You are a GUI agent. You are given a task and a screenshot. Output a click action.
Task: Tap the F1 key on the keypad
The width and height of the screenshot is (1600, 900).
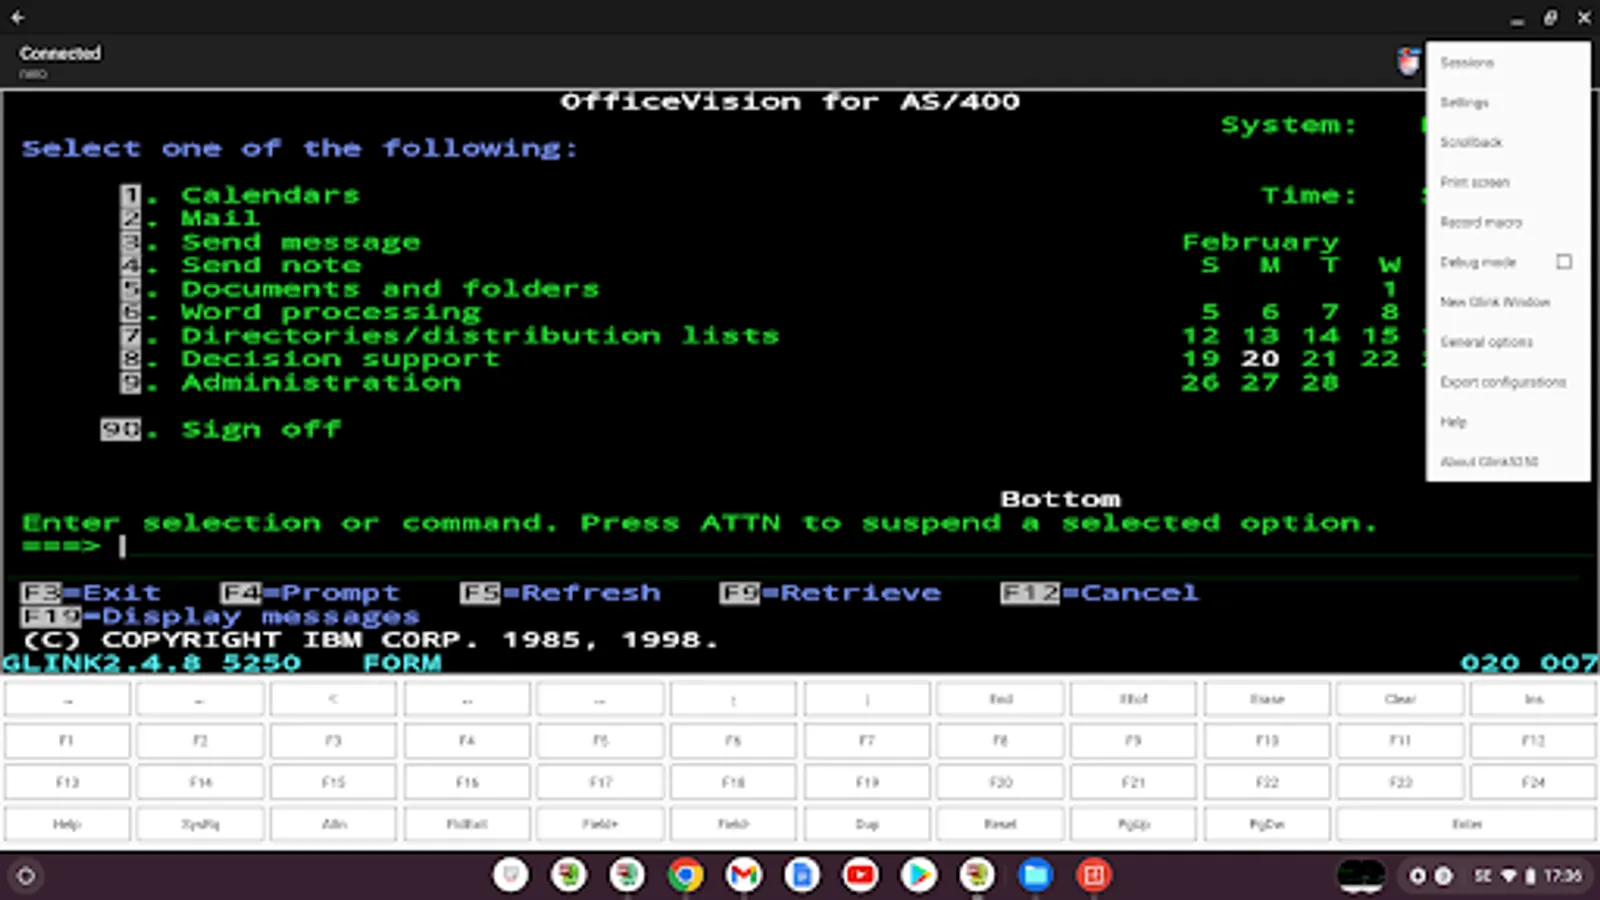pyautogui.click(x=67, y=741)
